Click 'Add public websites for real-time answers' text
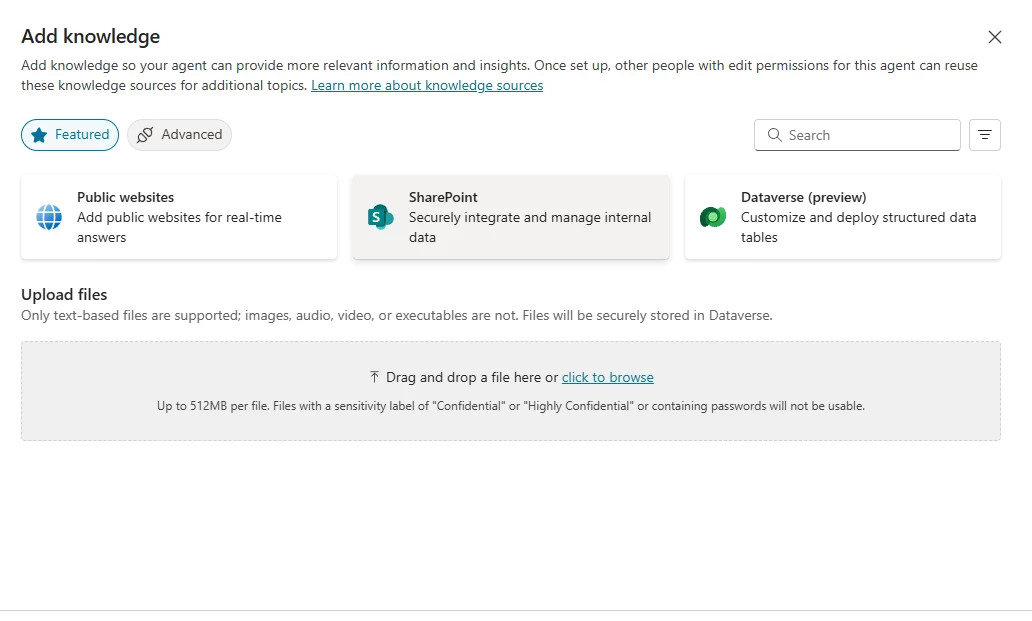Image resolution: width=1032 pixels, height=621 pixels. tap(179, 227)
